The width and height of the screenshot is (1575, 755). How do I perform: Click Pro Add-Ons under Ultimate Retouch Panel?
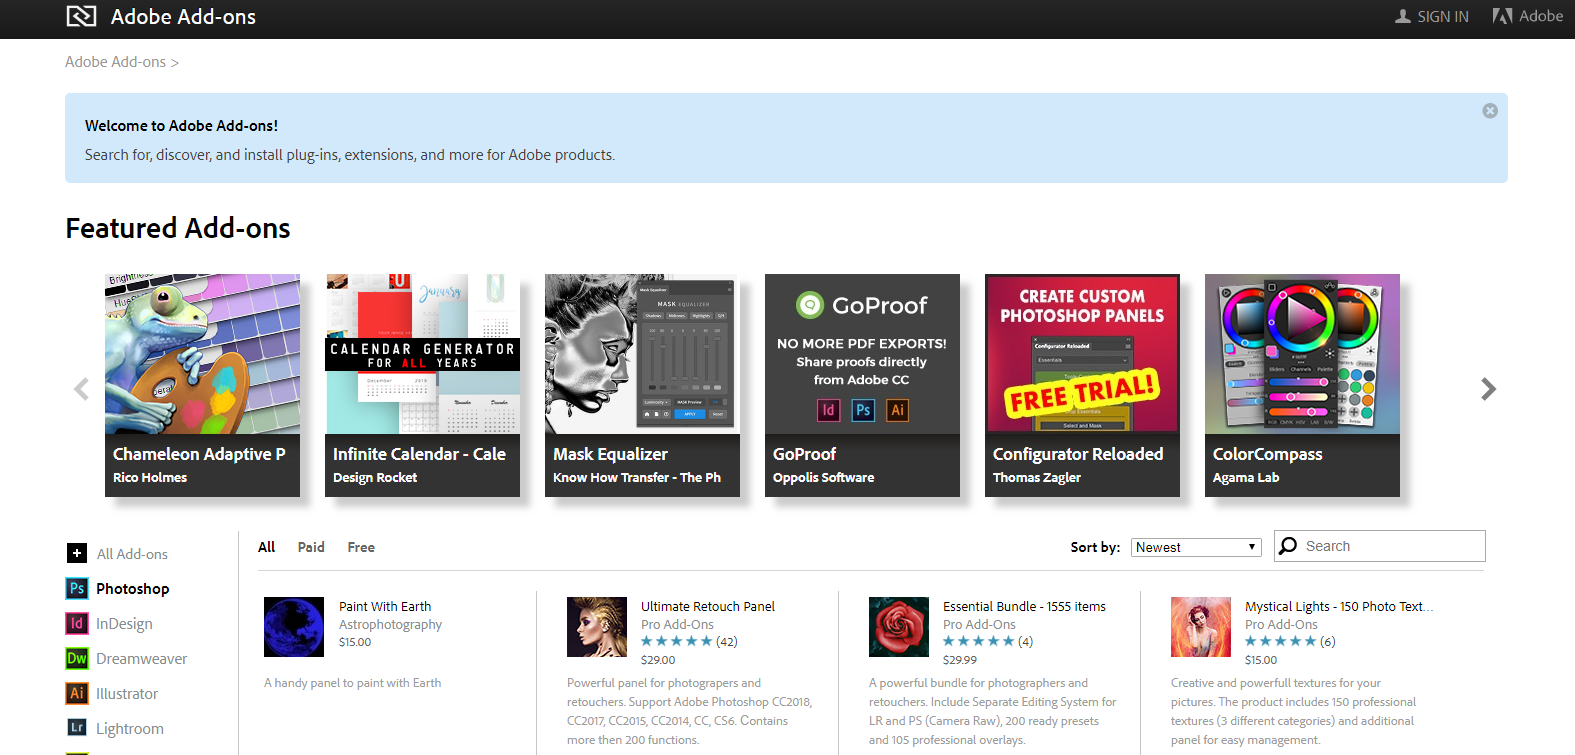(x=677, y=624)
